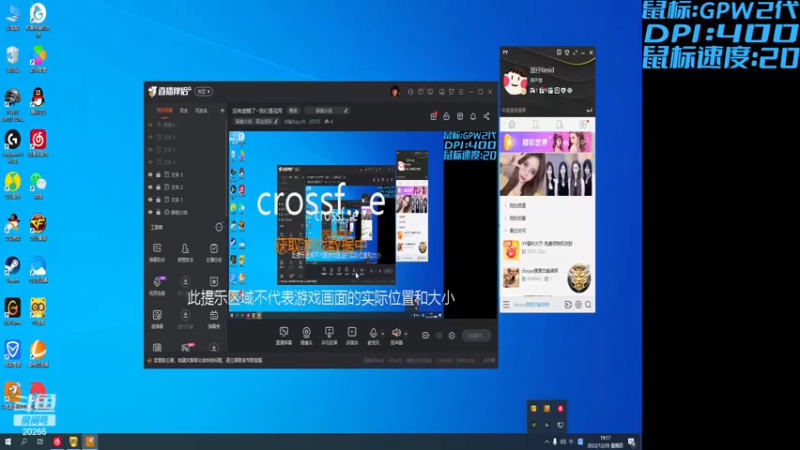Screen dimensions: 800x450
Task: Open the speaker options dropdown arrow
Action: [x=406, y=334]
